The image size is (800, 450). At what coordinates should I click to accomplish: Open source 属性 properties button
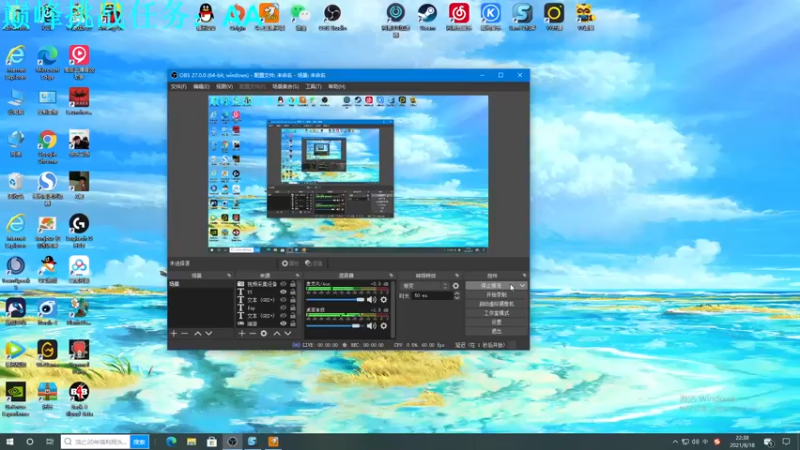coord(290,263)
